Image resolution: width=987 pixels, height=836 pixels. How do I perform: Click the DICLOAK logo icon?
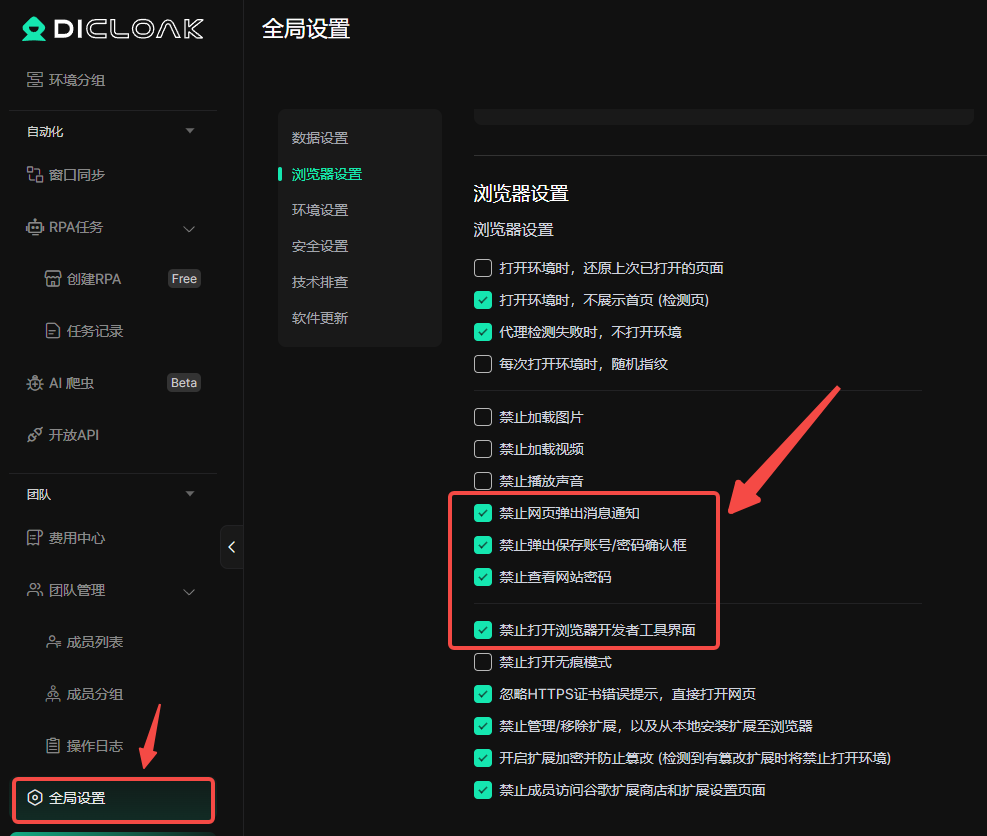click(x=34, y=29)
